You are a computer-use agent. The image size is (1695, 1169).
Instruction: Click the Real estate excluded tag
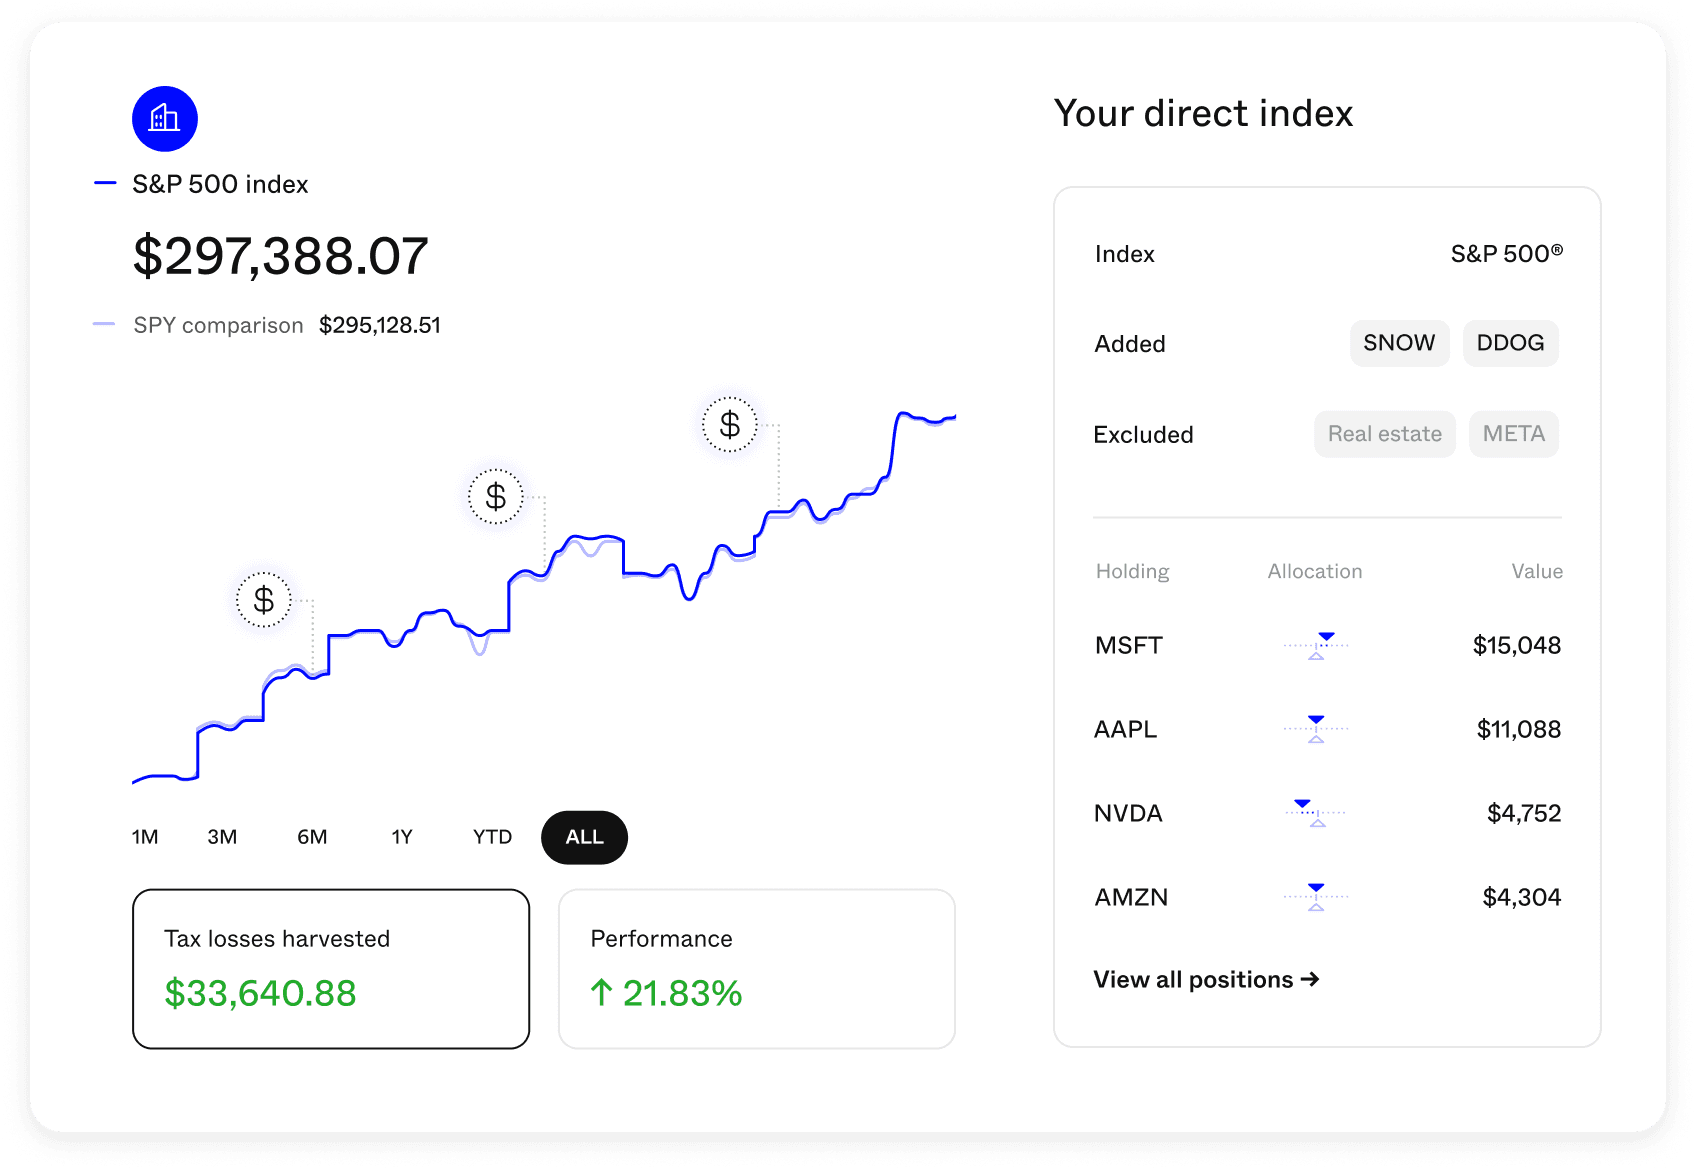[1384, 434]
